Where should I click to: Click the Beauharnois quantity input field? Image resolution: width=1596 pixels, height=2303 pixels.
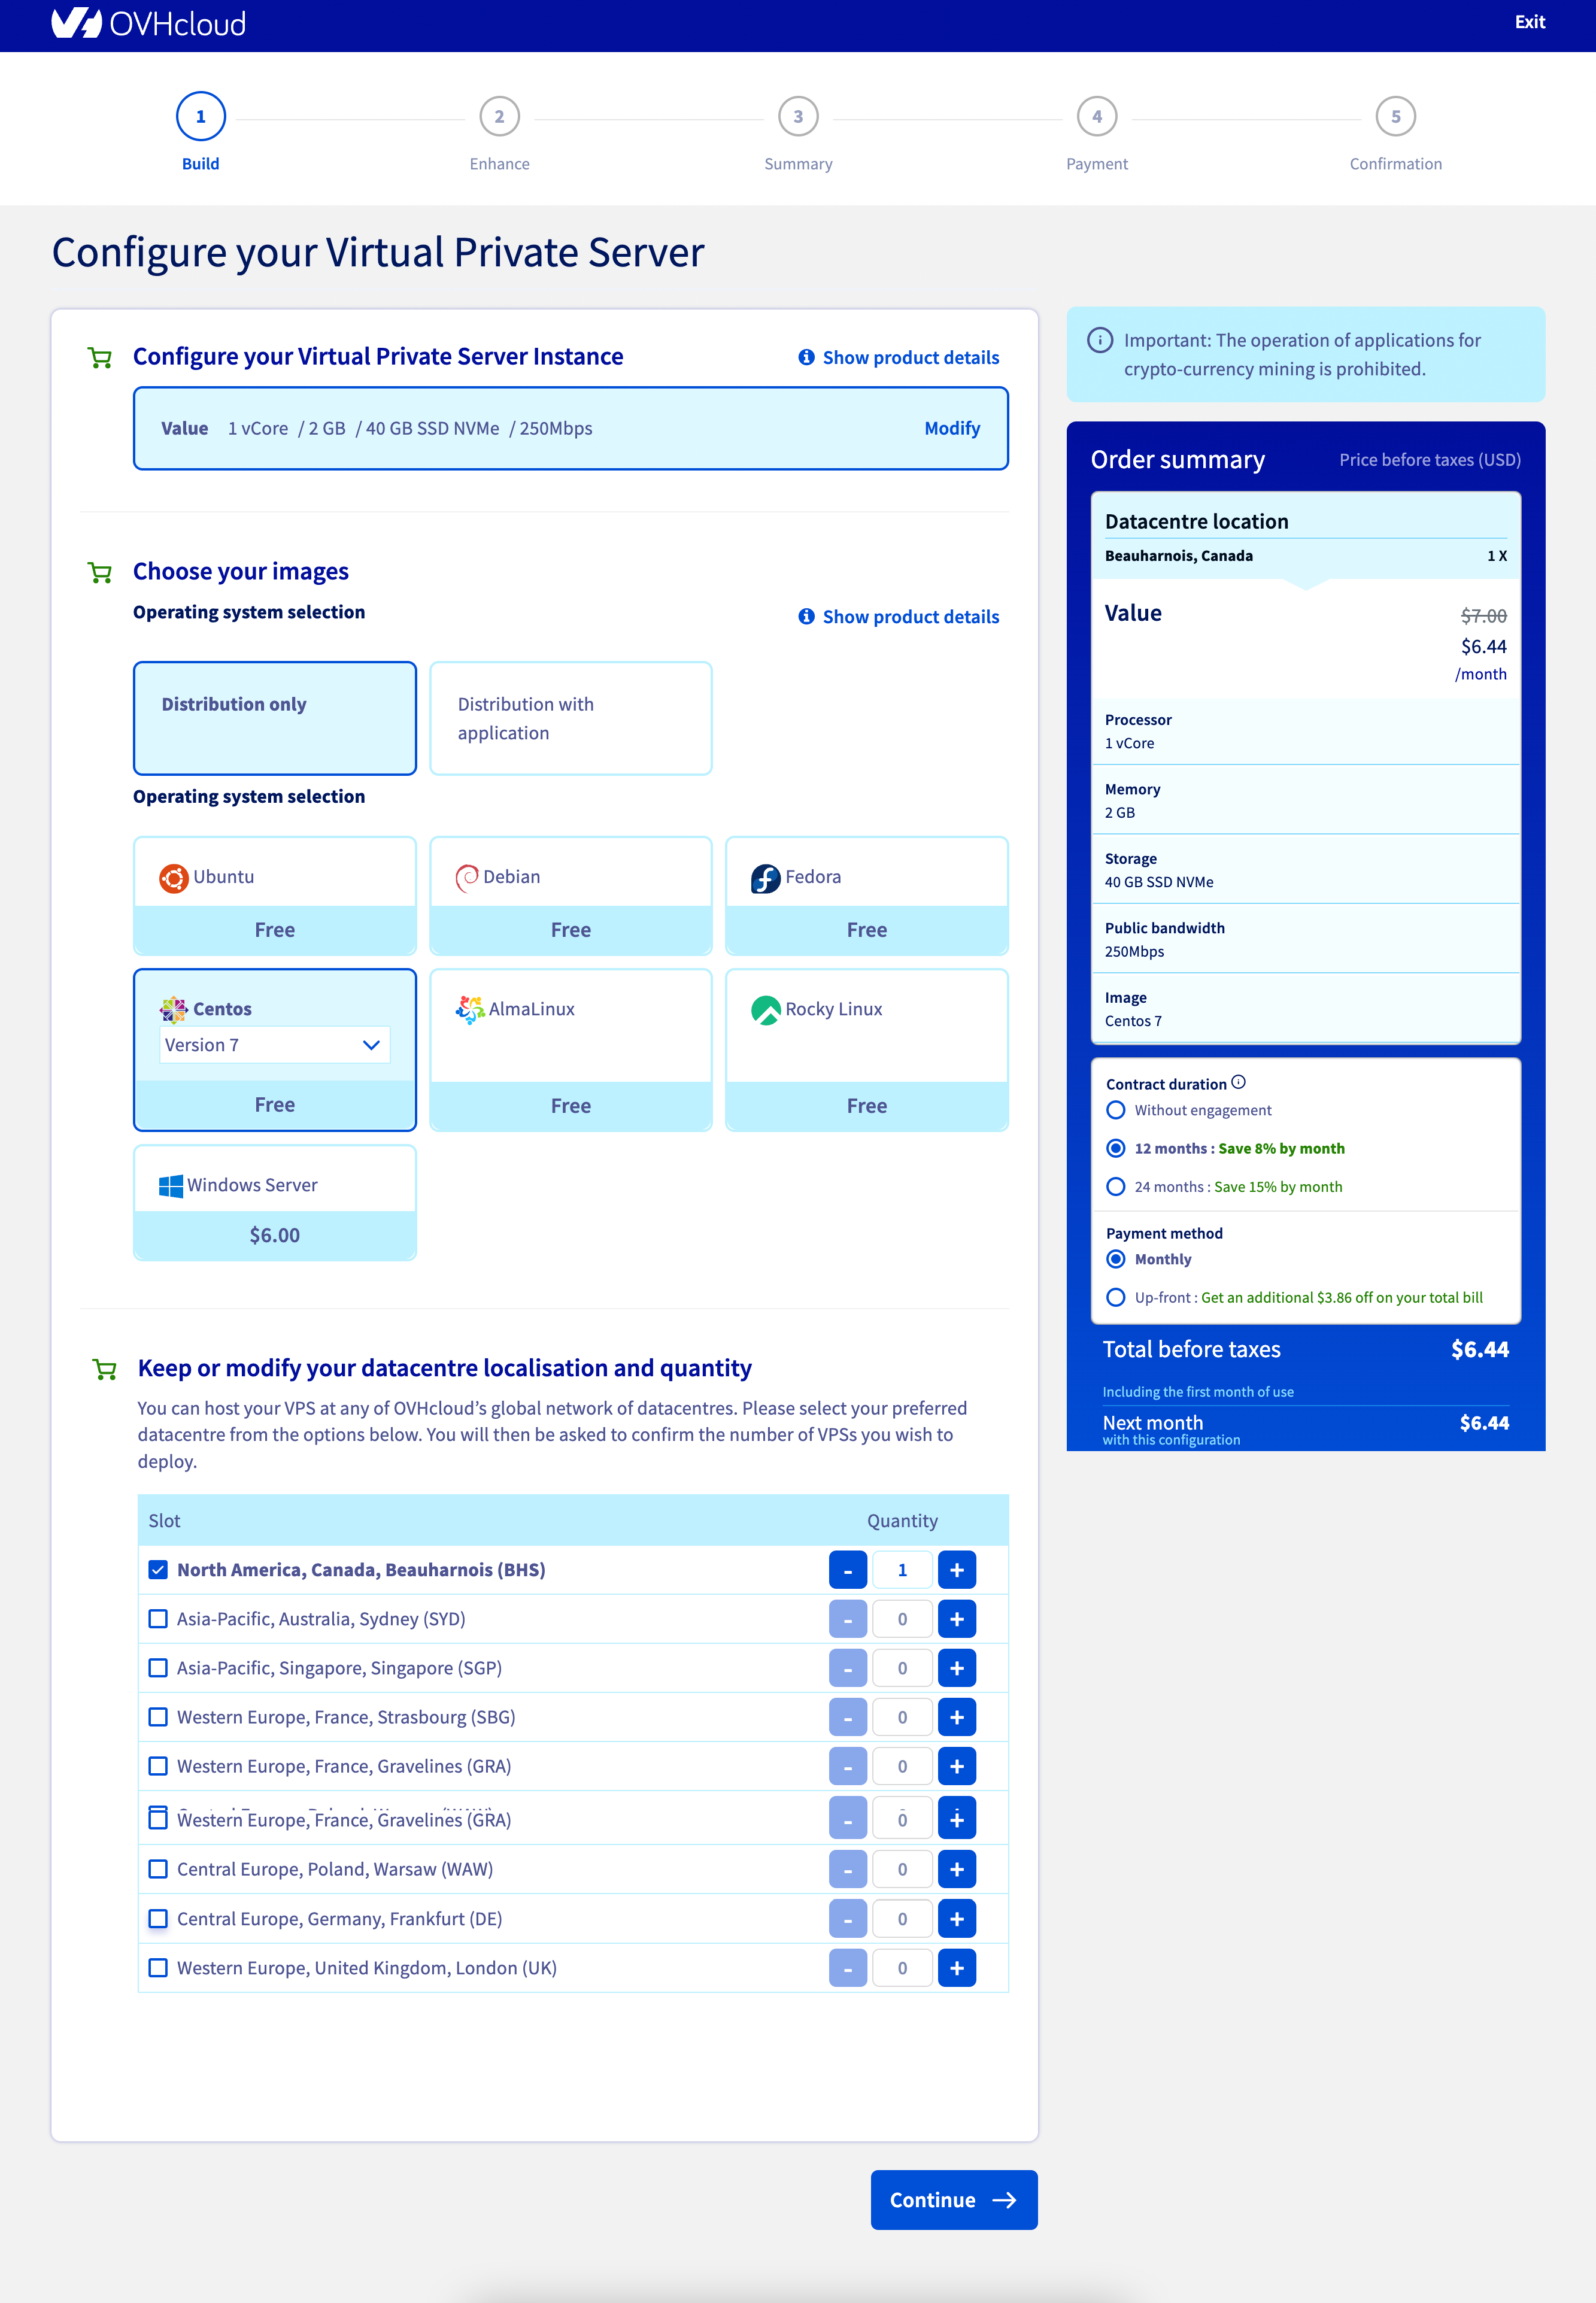pyautogui.click(x=902, y=1570)
